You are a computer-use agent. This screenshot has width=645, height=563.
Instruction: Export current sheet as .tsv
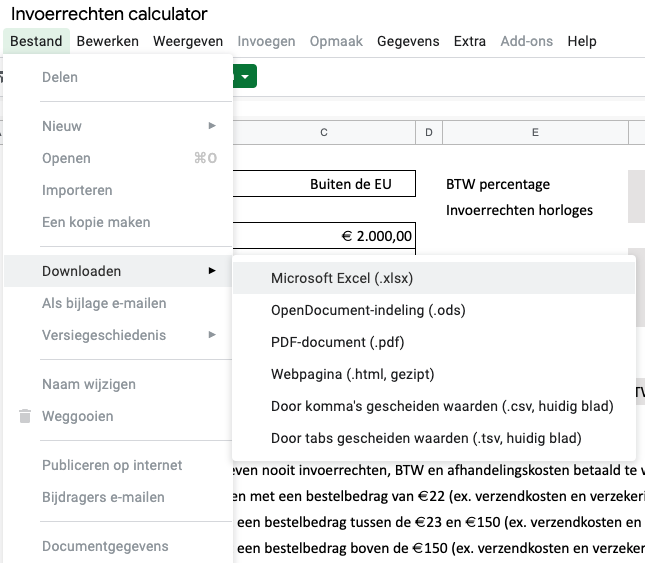point(426,438)
